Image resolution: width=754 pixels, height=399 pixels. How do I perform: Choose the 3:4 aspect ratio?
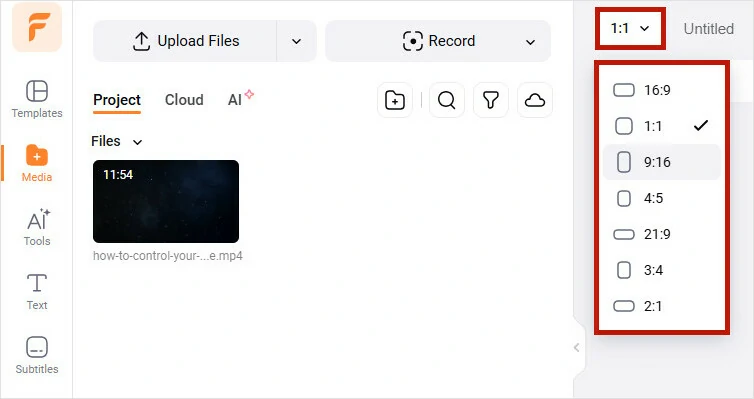pos(661,270)
